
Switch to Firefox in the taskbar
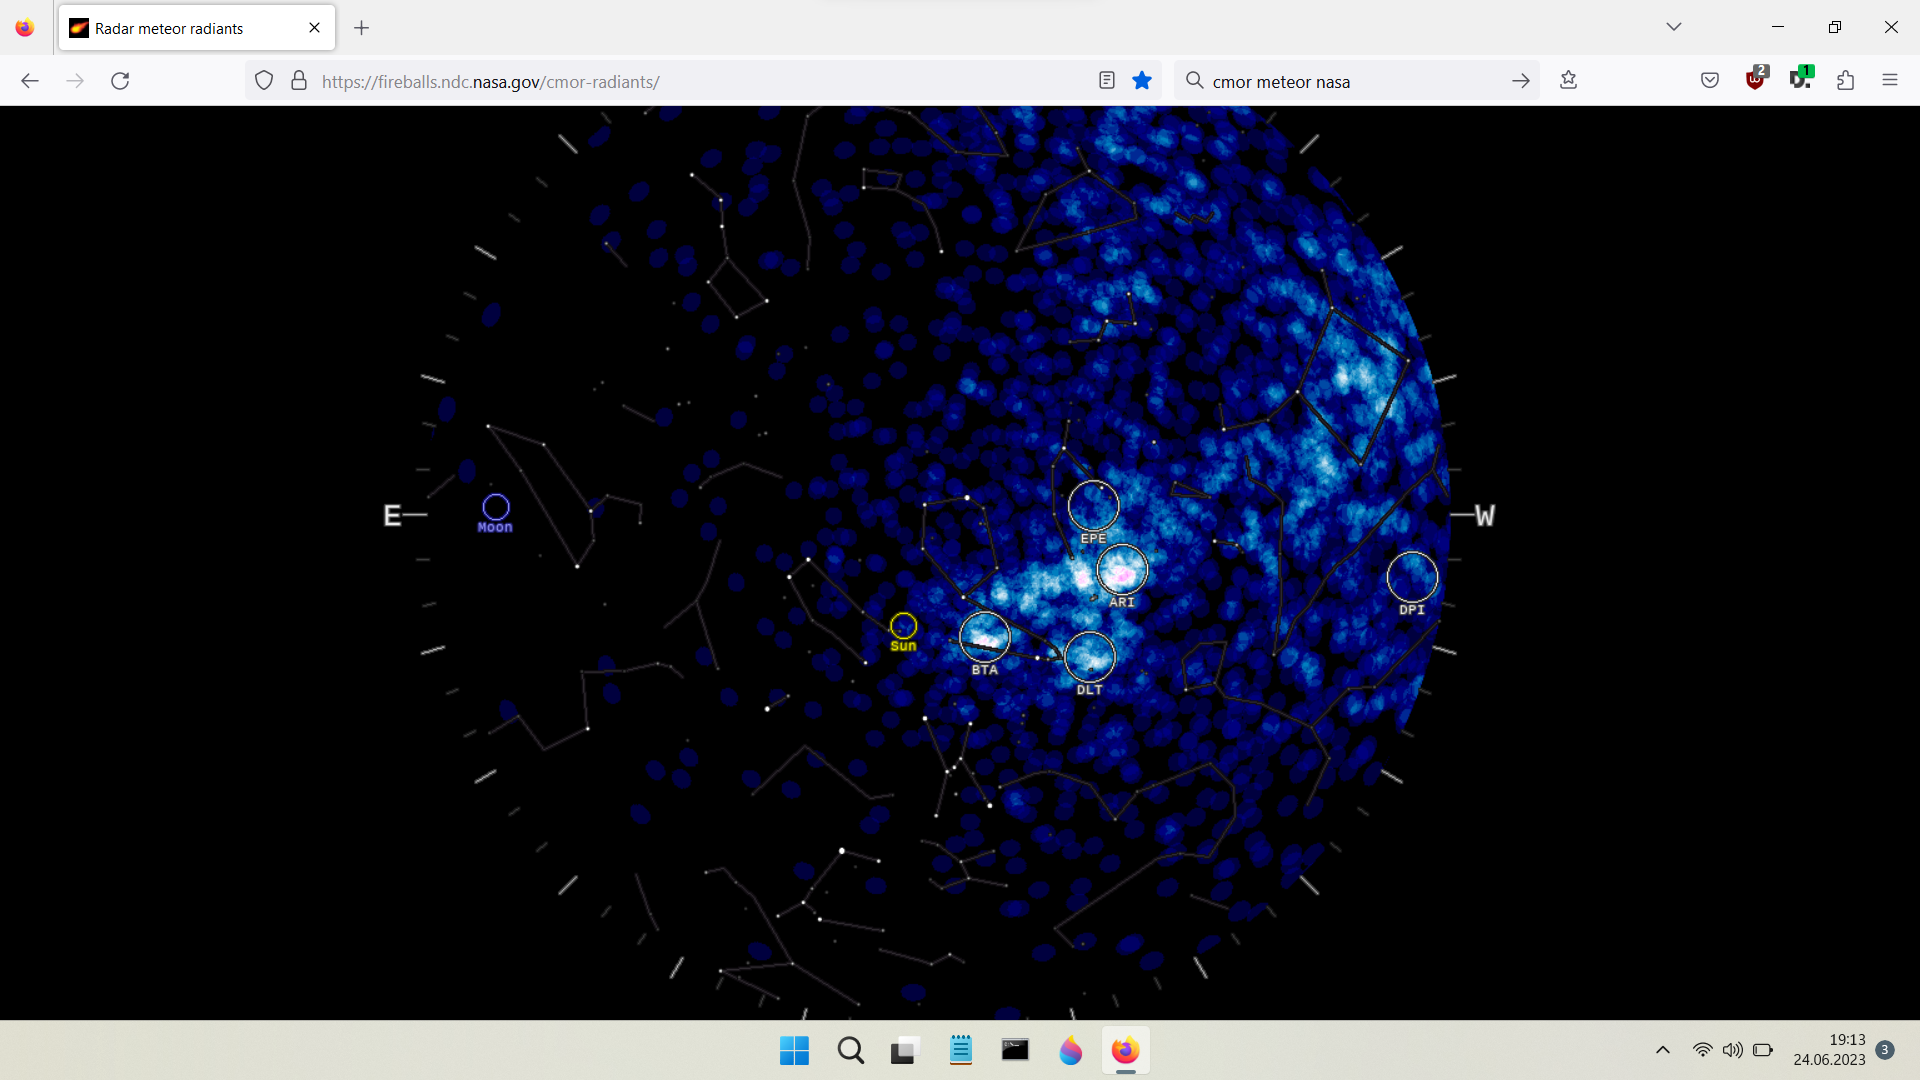point(1125,1051)
